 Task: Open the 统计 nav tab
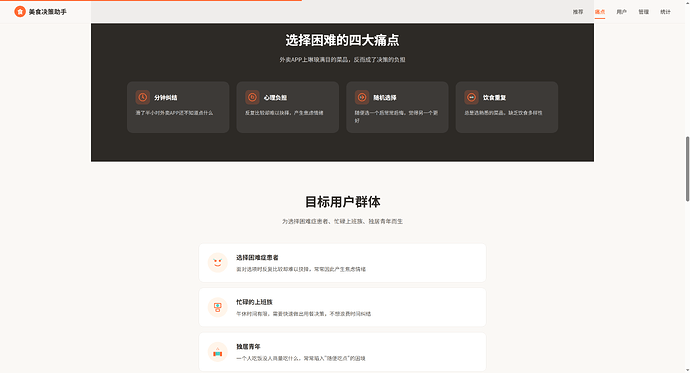(665, 12)
